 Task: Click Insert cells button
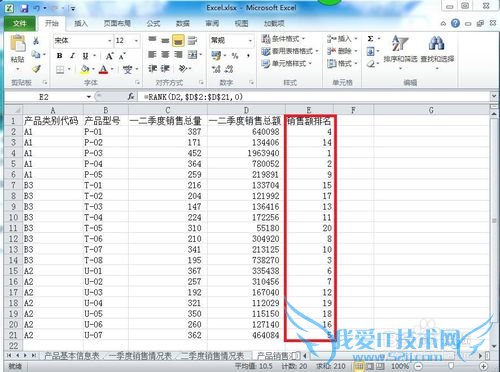pyautogui.click(x=342, y=39)
